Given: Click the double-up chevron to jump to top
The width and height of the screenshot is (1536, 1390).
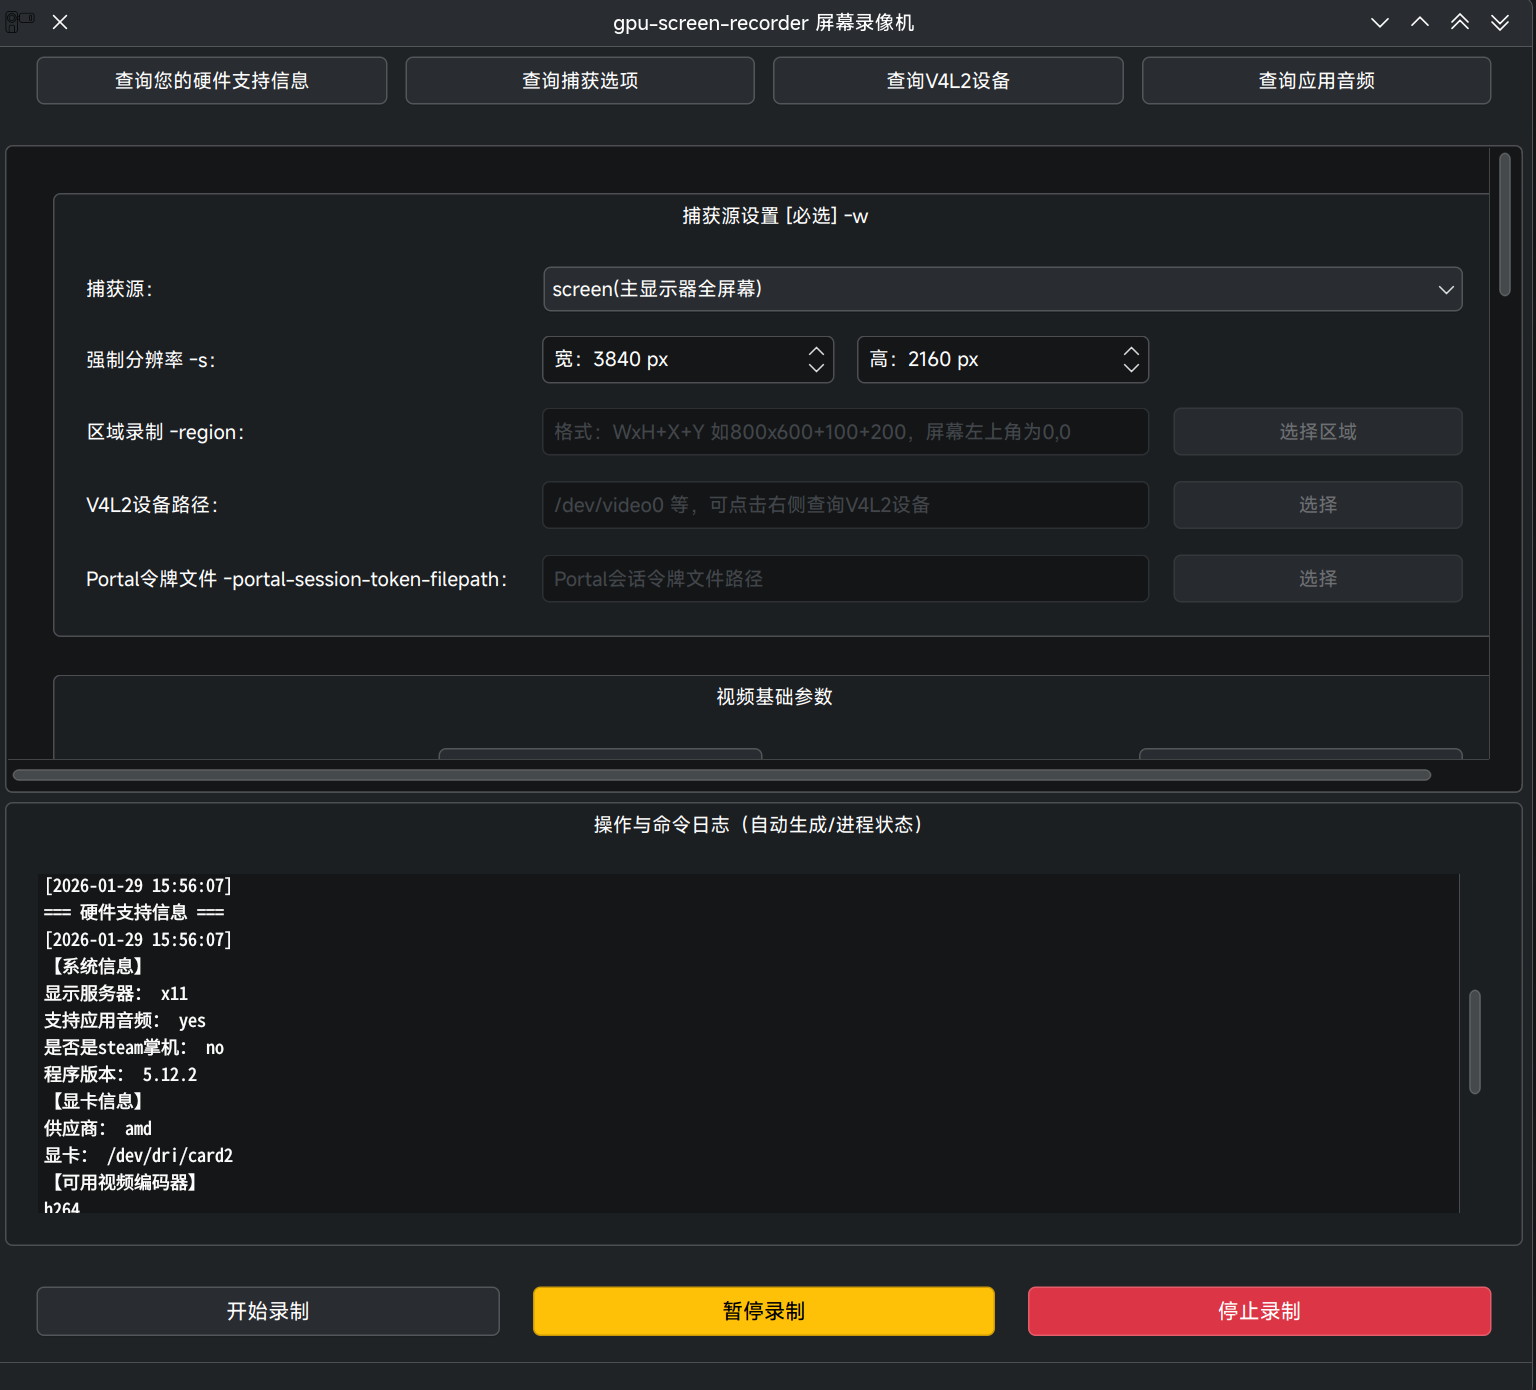Looking at the screenshot, I should pos(1460,21).
